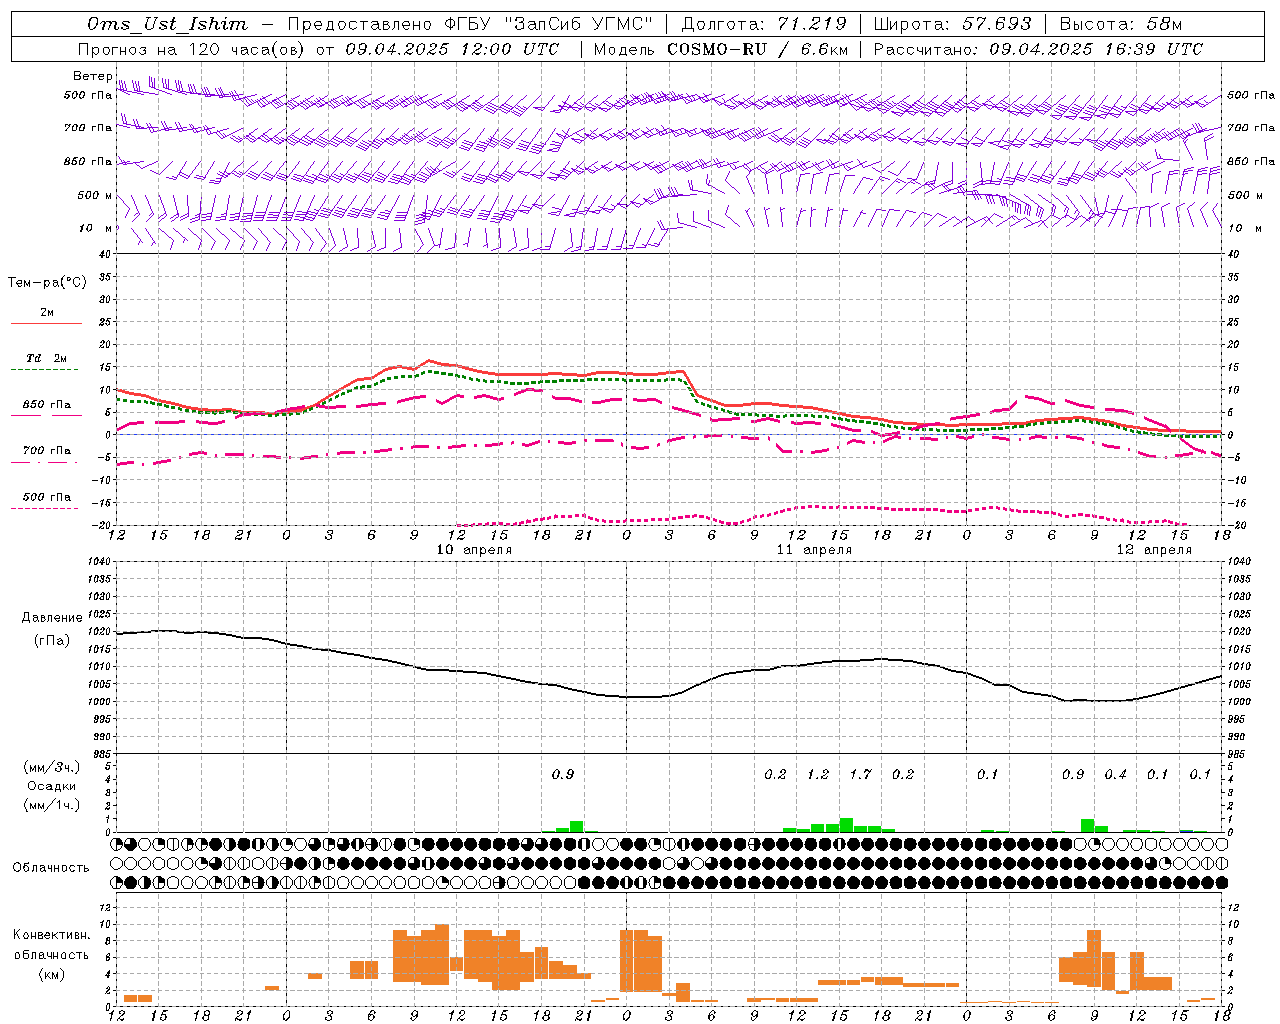Screen dimensions: 1280x1024
Task: Select the provider text ФГБУ "ЗапСиб УГМС"
Action: pyautogui.click(x=548, y=24)
